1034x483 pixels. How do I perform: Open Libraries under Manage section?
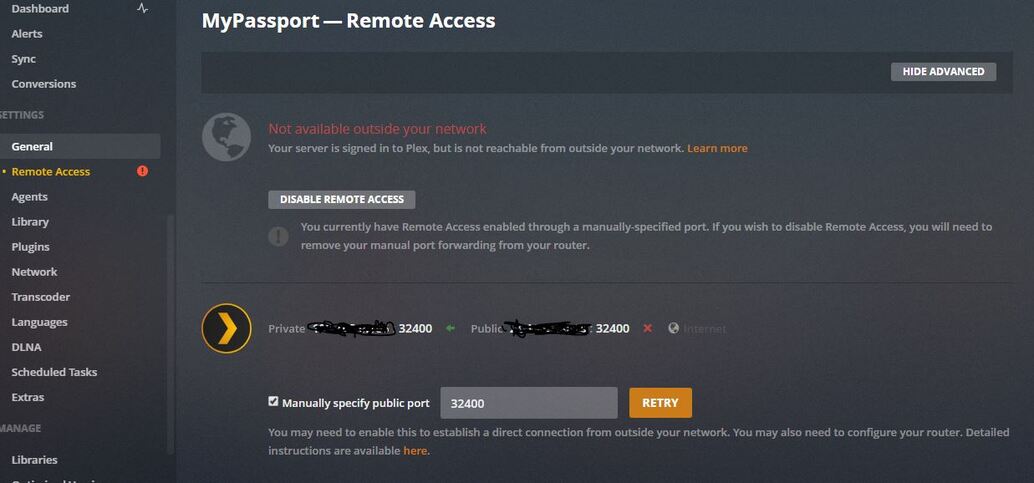[34, 460]
